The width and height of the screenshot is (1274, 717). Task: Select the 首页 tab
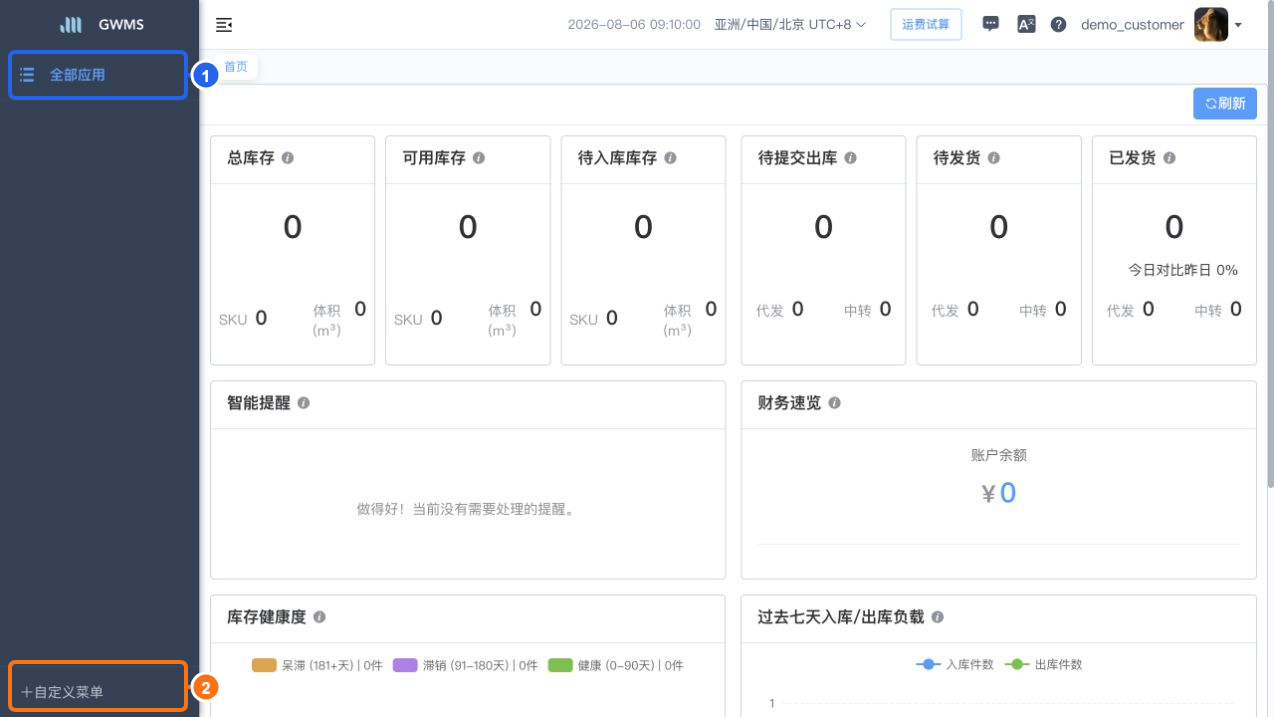pyautogui.click(x=236, y=67)
